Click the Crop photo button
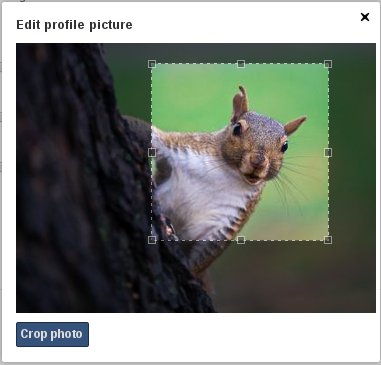381x365 pixels. pos(52,334)
